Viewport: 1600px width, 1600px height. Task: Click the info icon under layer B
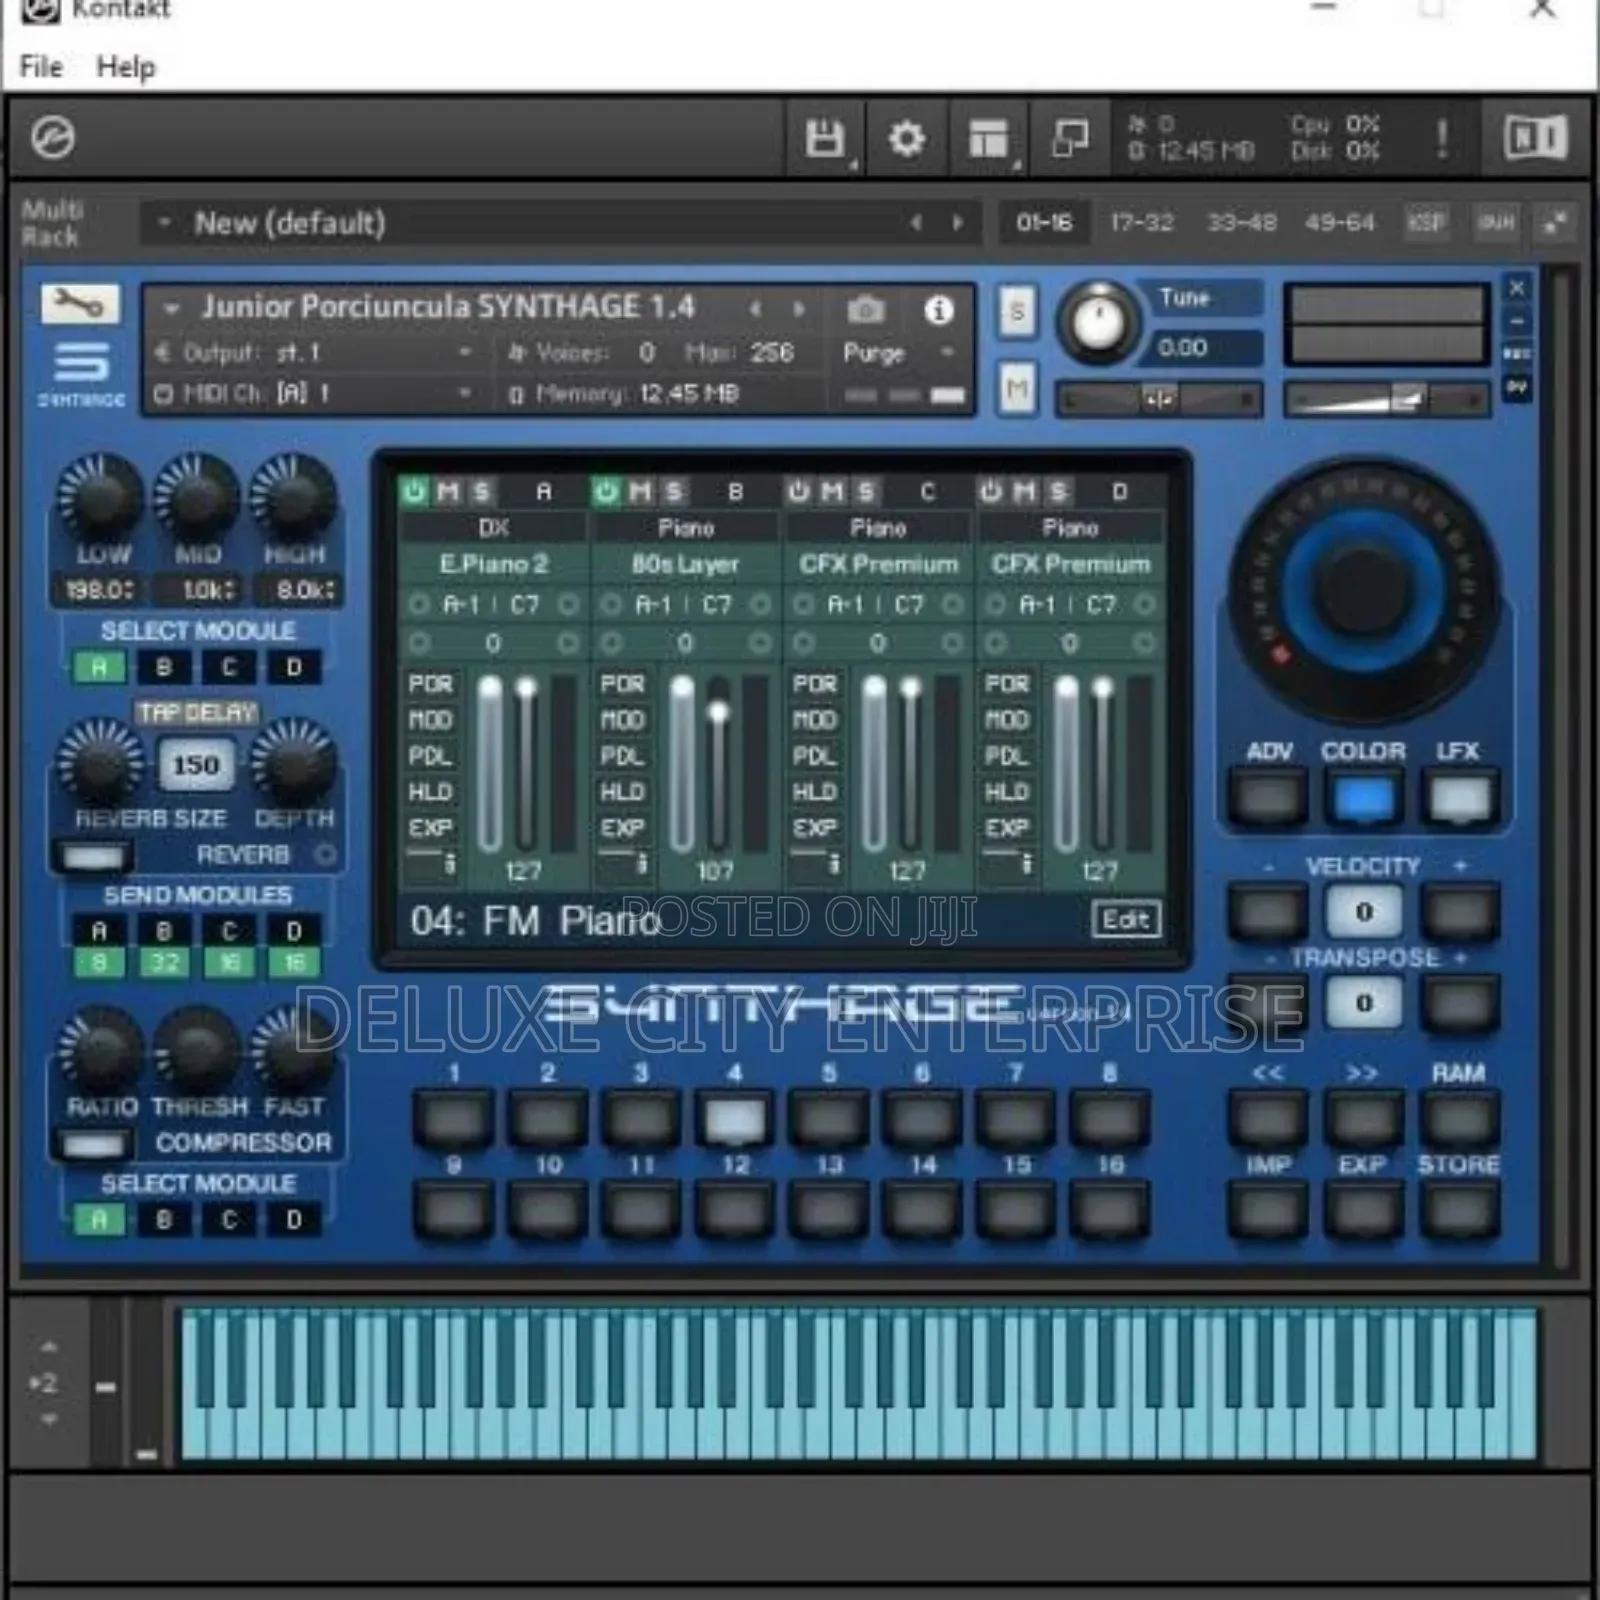[641, 863]
